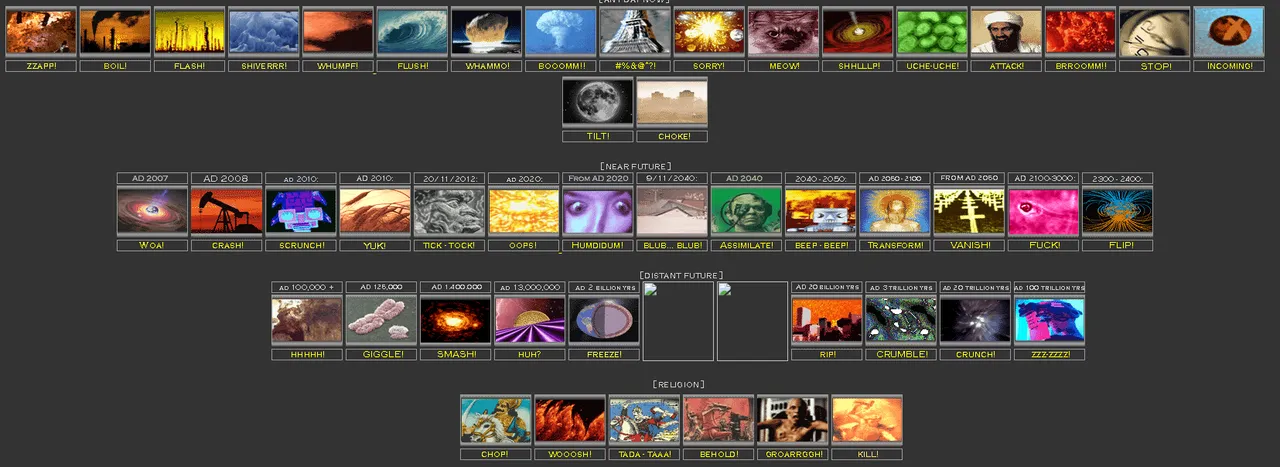Image resolution: width=1280 pixels, height=467 pixels.
Task: Select the explosion thumbnail above SORRY!
Action: click(x=709, y=32)
